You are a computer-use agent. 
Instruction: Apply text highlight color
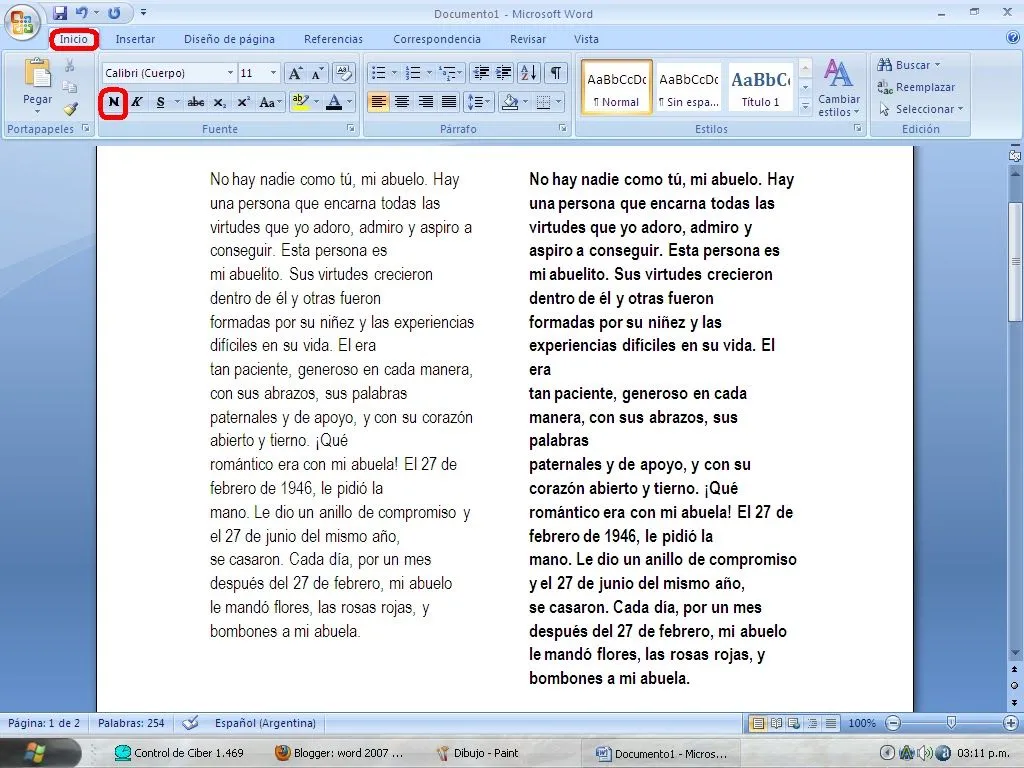300,102
